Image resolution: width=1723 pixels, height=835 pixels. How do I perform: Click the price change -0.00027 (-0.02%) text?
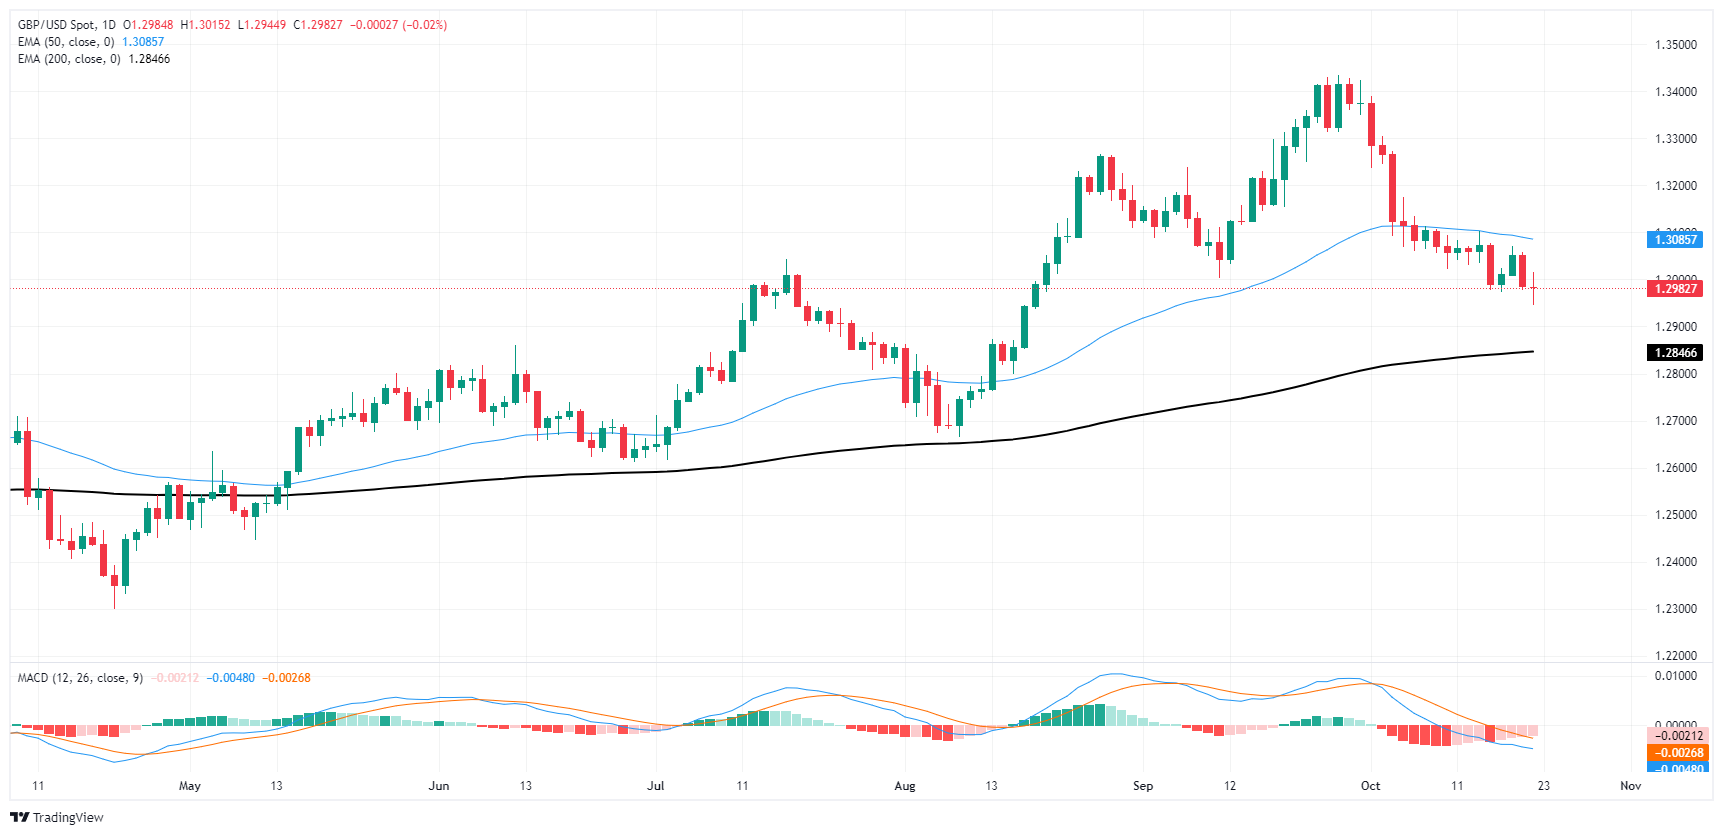[398, 25]
